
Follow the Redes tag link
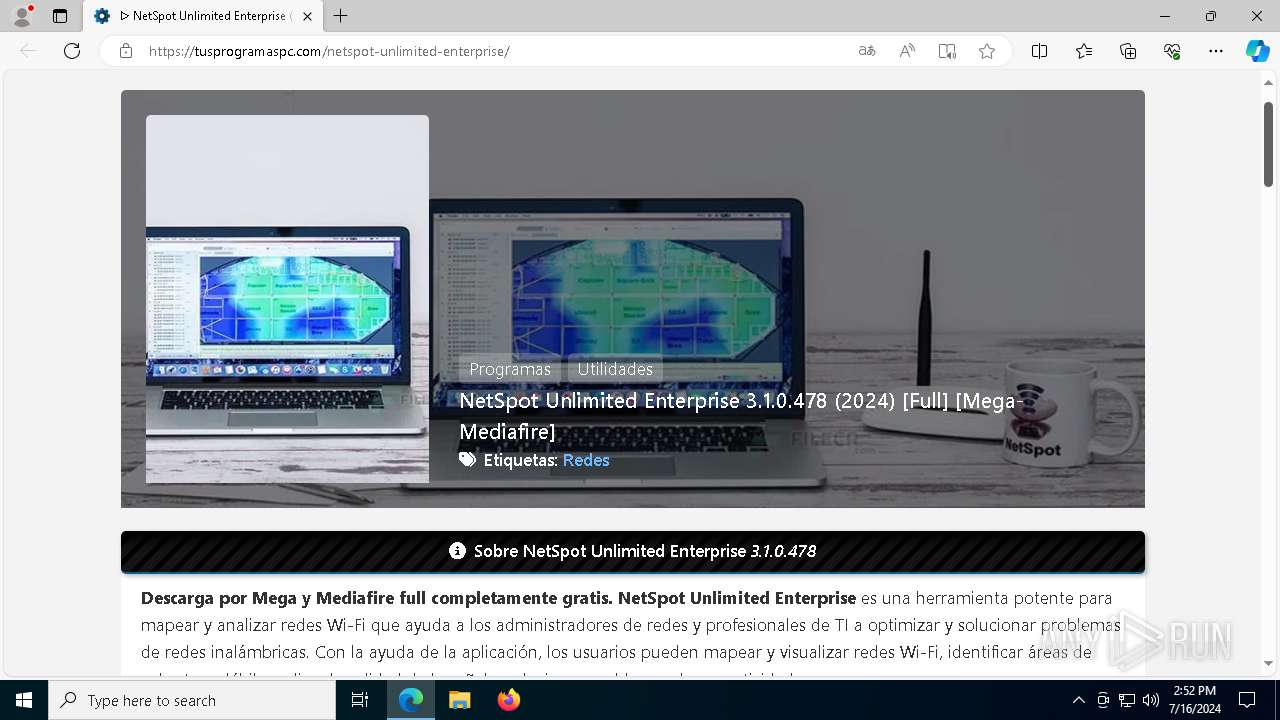(x=586, y=460)
